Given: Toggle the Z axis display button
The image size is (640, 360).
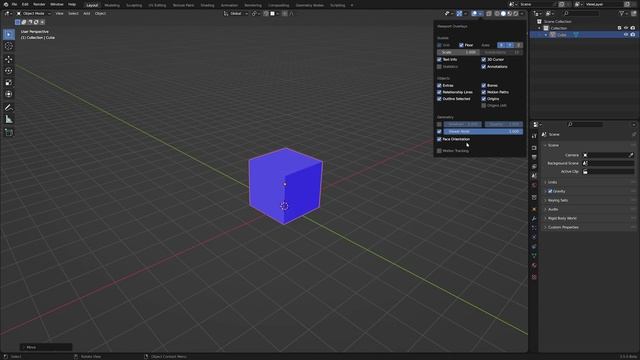Looking at the screenshot, I should (519, 45).
